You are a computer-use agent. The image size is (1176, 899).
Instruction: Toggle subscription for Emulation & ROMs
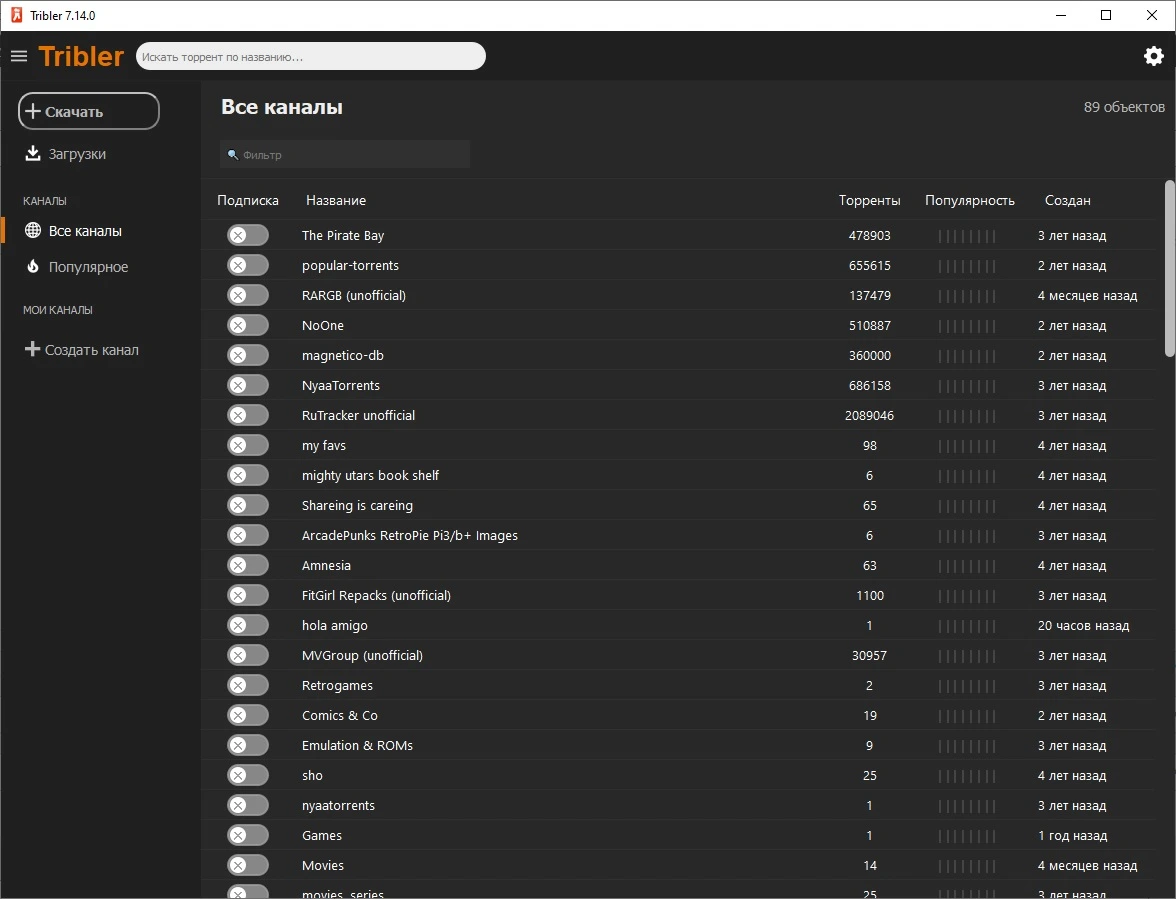point(248,745)
